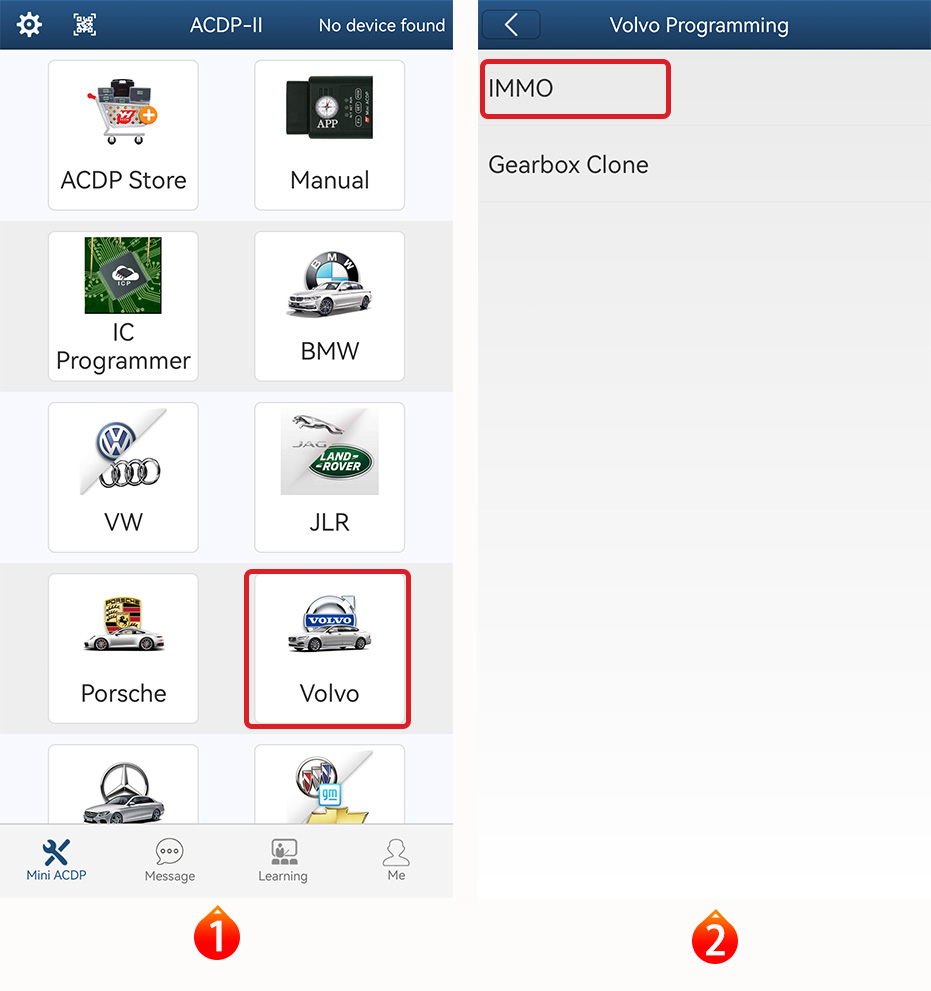
Task: Open the ACDP Store tile
Action: (123, 135)
